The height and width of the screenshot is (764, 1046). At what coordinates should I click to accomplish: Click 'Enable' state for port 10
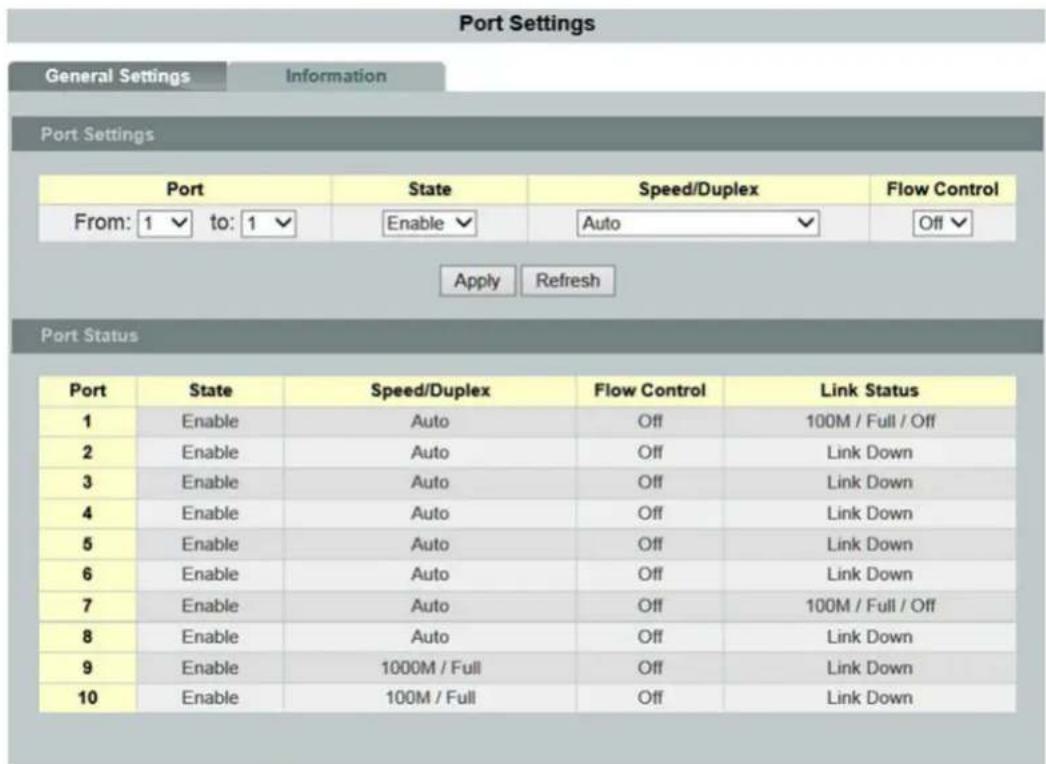[x=210, y=698]
